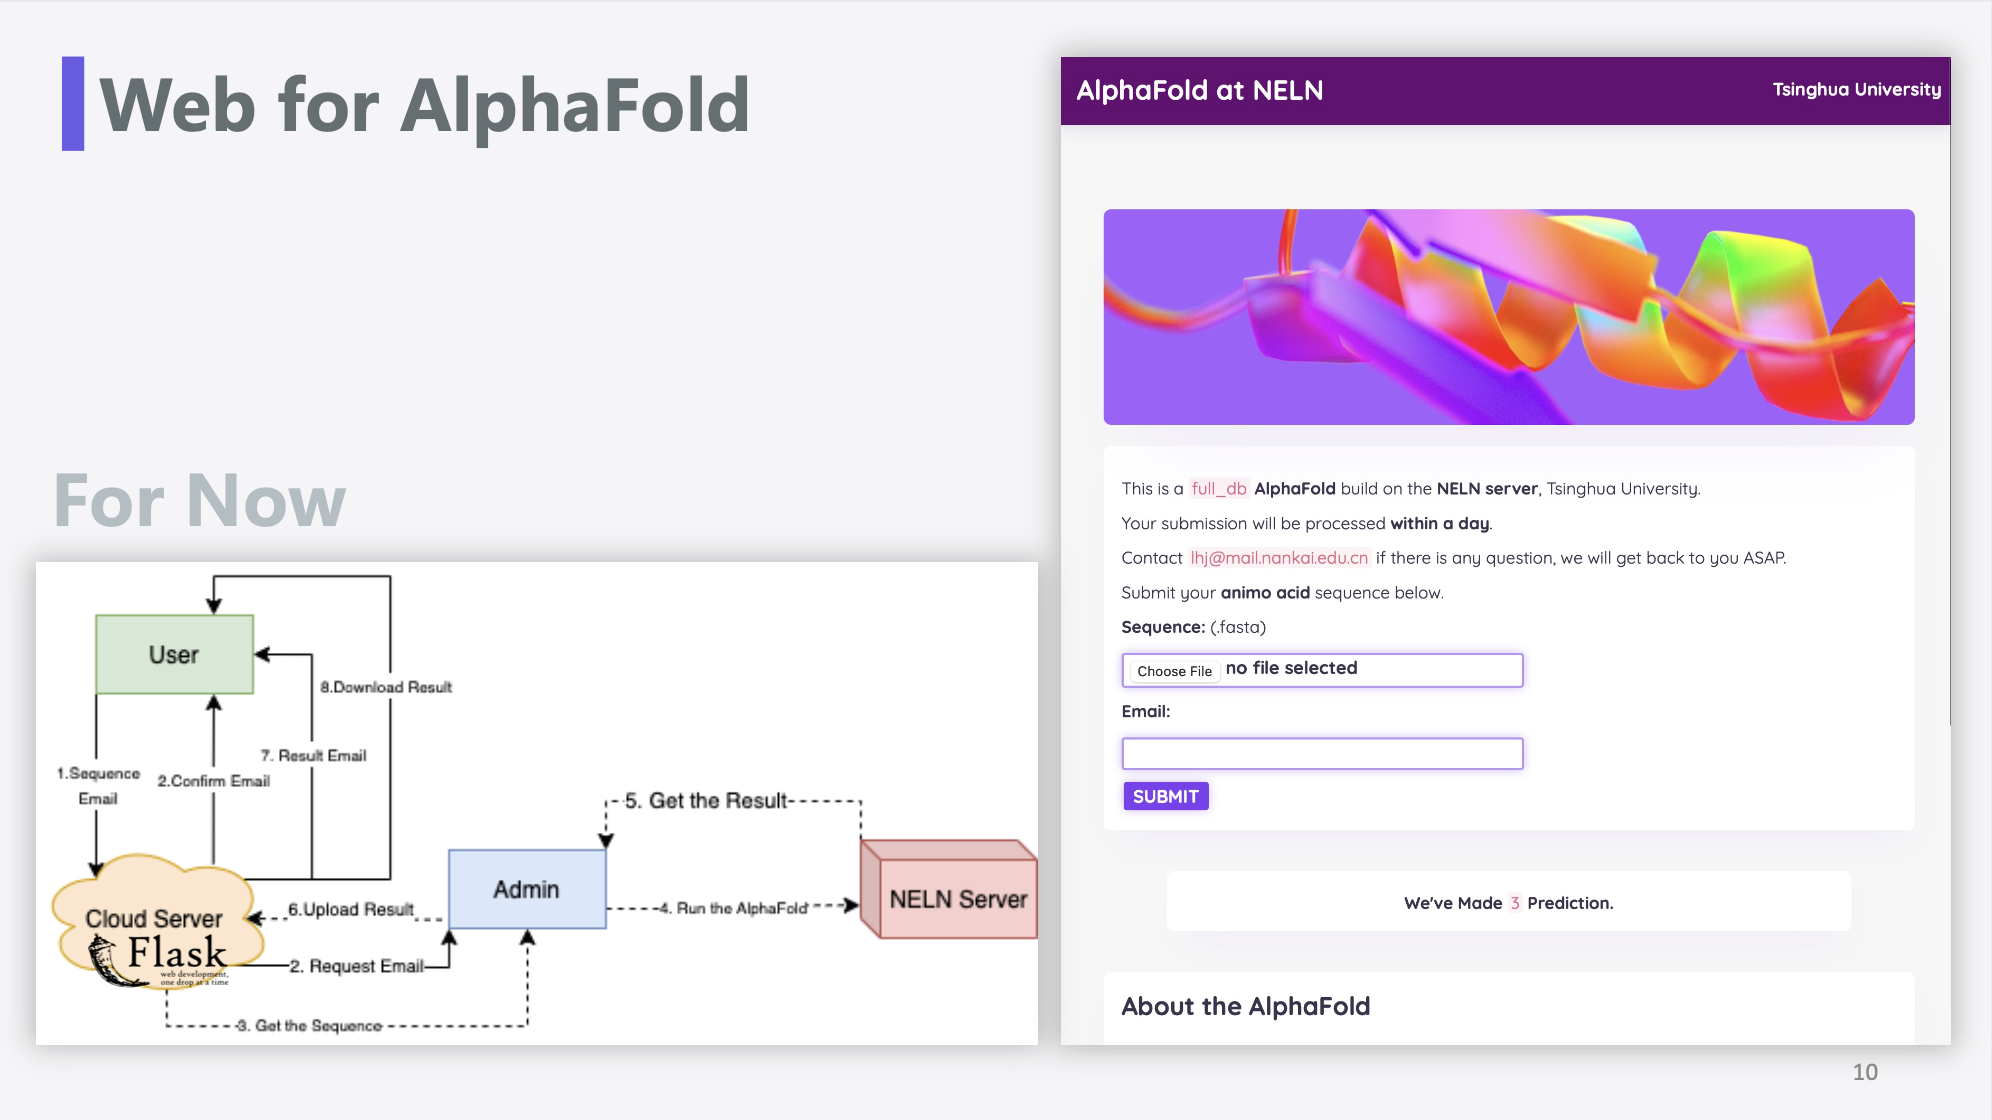The height and width of the screenshot is (1120, 1992).
Task: Click the purple bar beside slide title
Action: pos(73,104)
